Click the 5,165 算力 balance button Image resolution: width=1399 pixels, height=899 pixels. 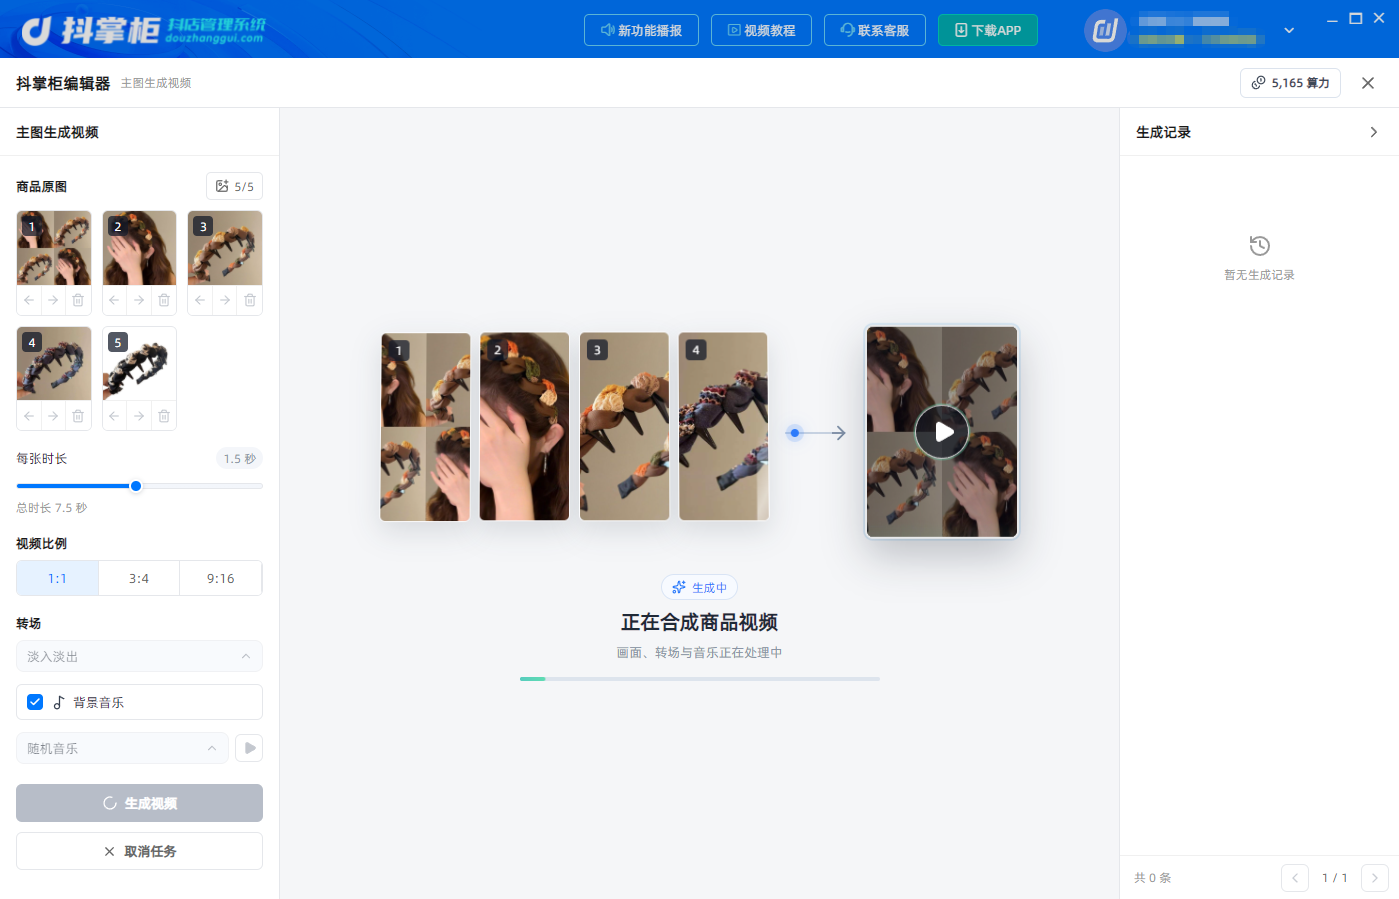1290,83
